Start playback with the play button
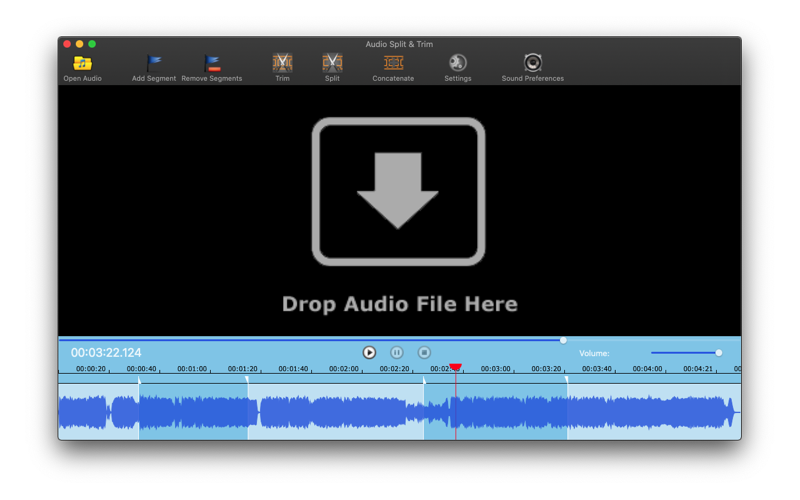This screenshot has width=800, height=500. [369, 353]
